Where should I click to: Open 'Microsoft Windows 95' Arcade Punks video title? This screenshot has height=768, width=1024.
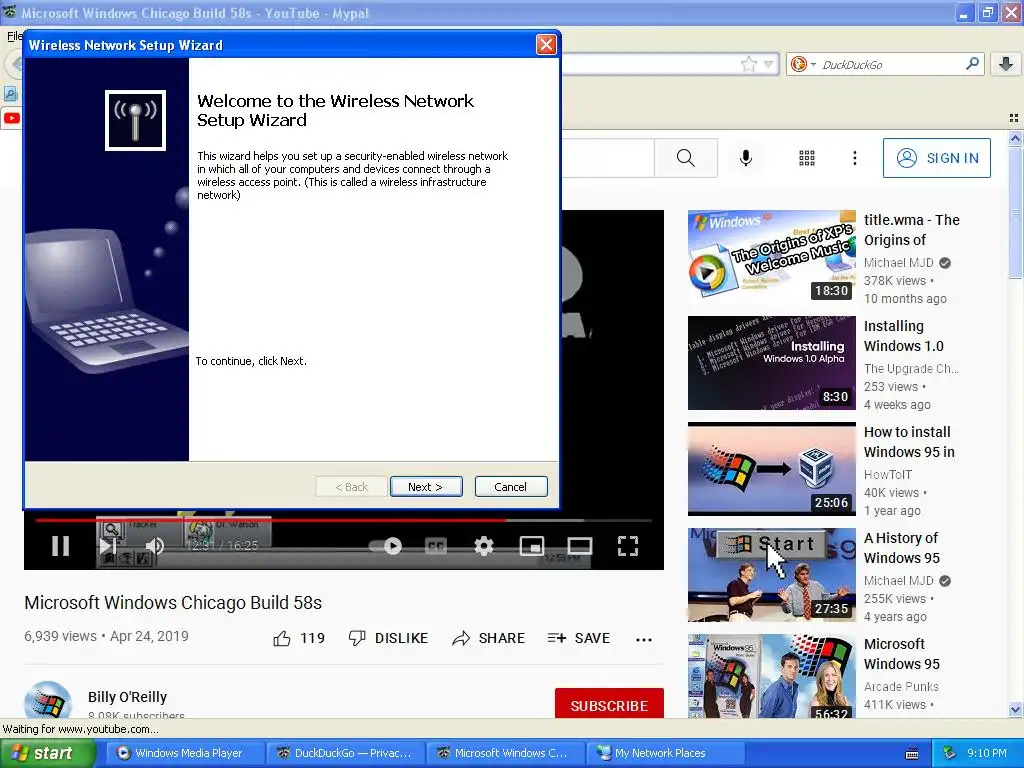(x=902, y=654)
